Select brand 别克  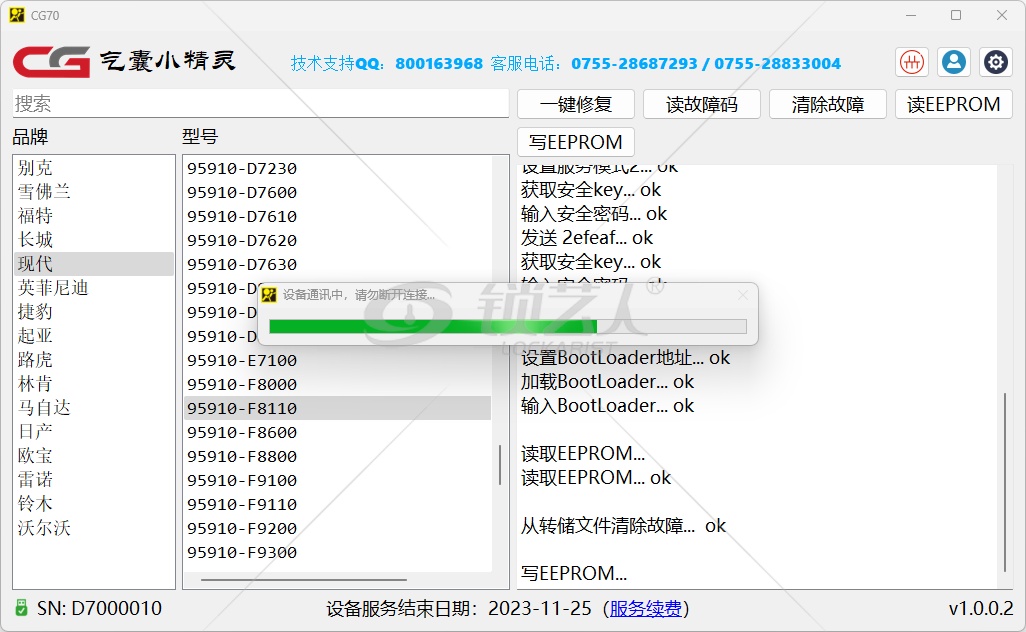(x=94, y=168)
